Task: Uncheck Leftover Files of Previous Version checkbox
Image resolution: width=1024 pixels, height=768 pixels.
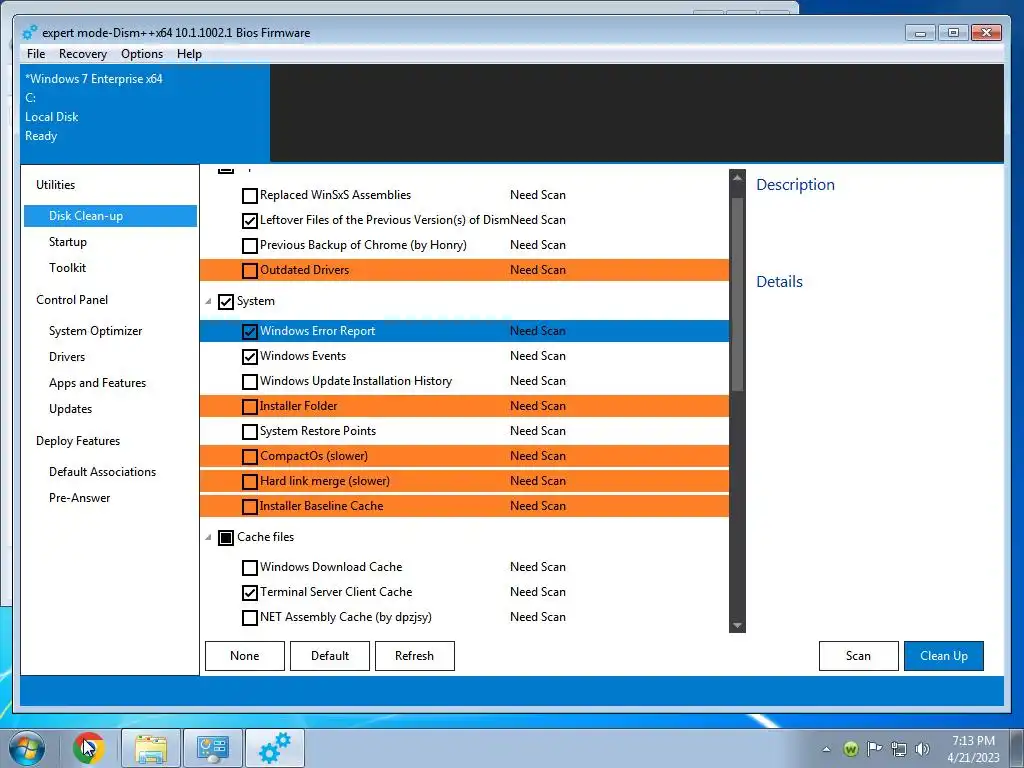Action: (249, 221)
